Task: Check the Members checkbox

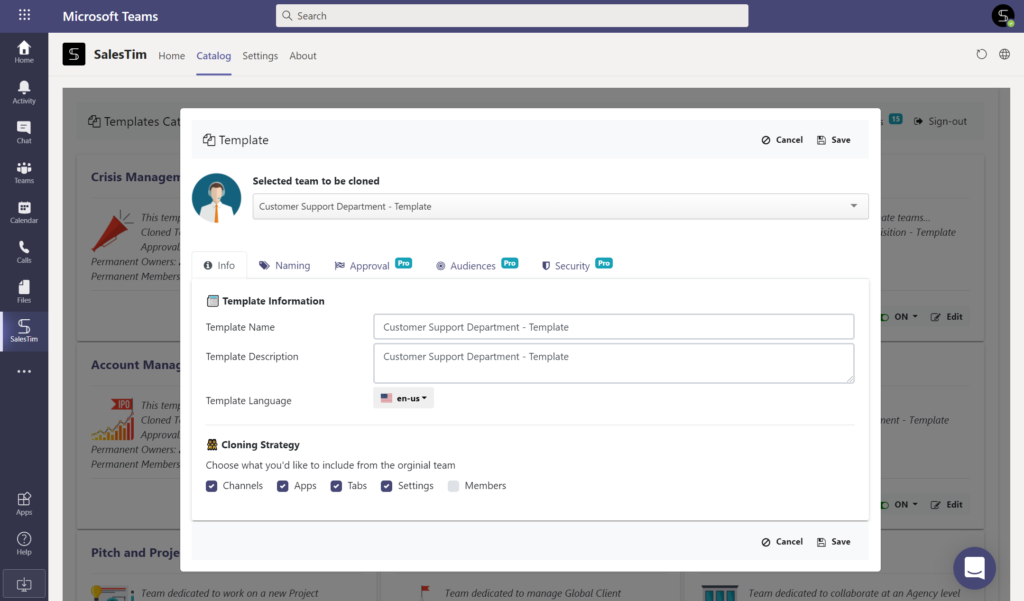Action: pos(453,486)
